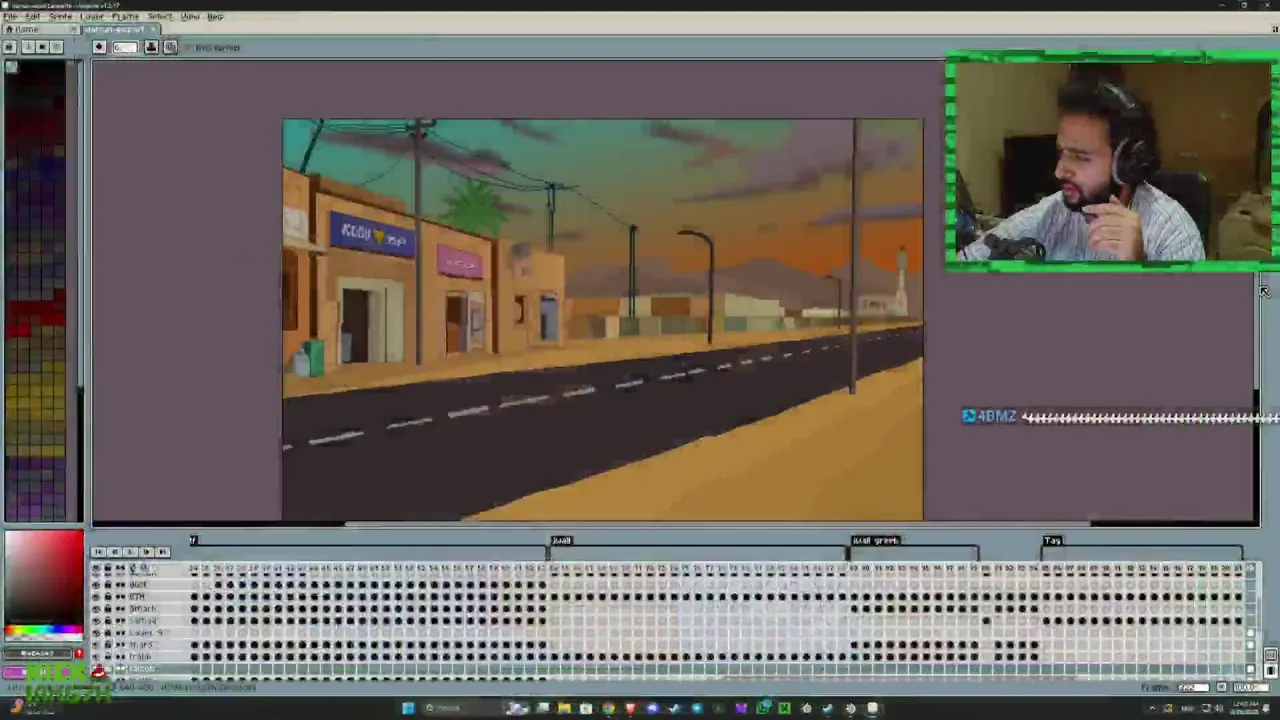
Task: Hide the trash layer
Action: [97, 657]
